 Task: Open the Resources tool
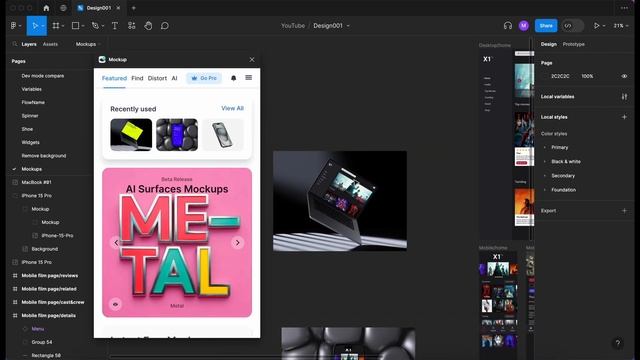131,26
